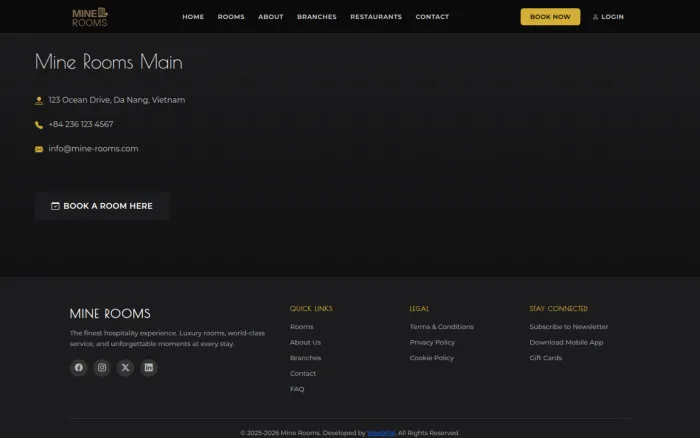Image resolution: width=700 pixels, height=438 pixels.
Task: Click the info@mine-rooms.com email address
Action: [x=93, y=149]
